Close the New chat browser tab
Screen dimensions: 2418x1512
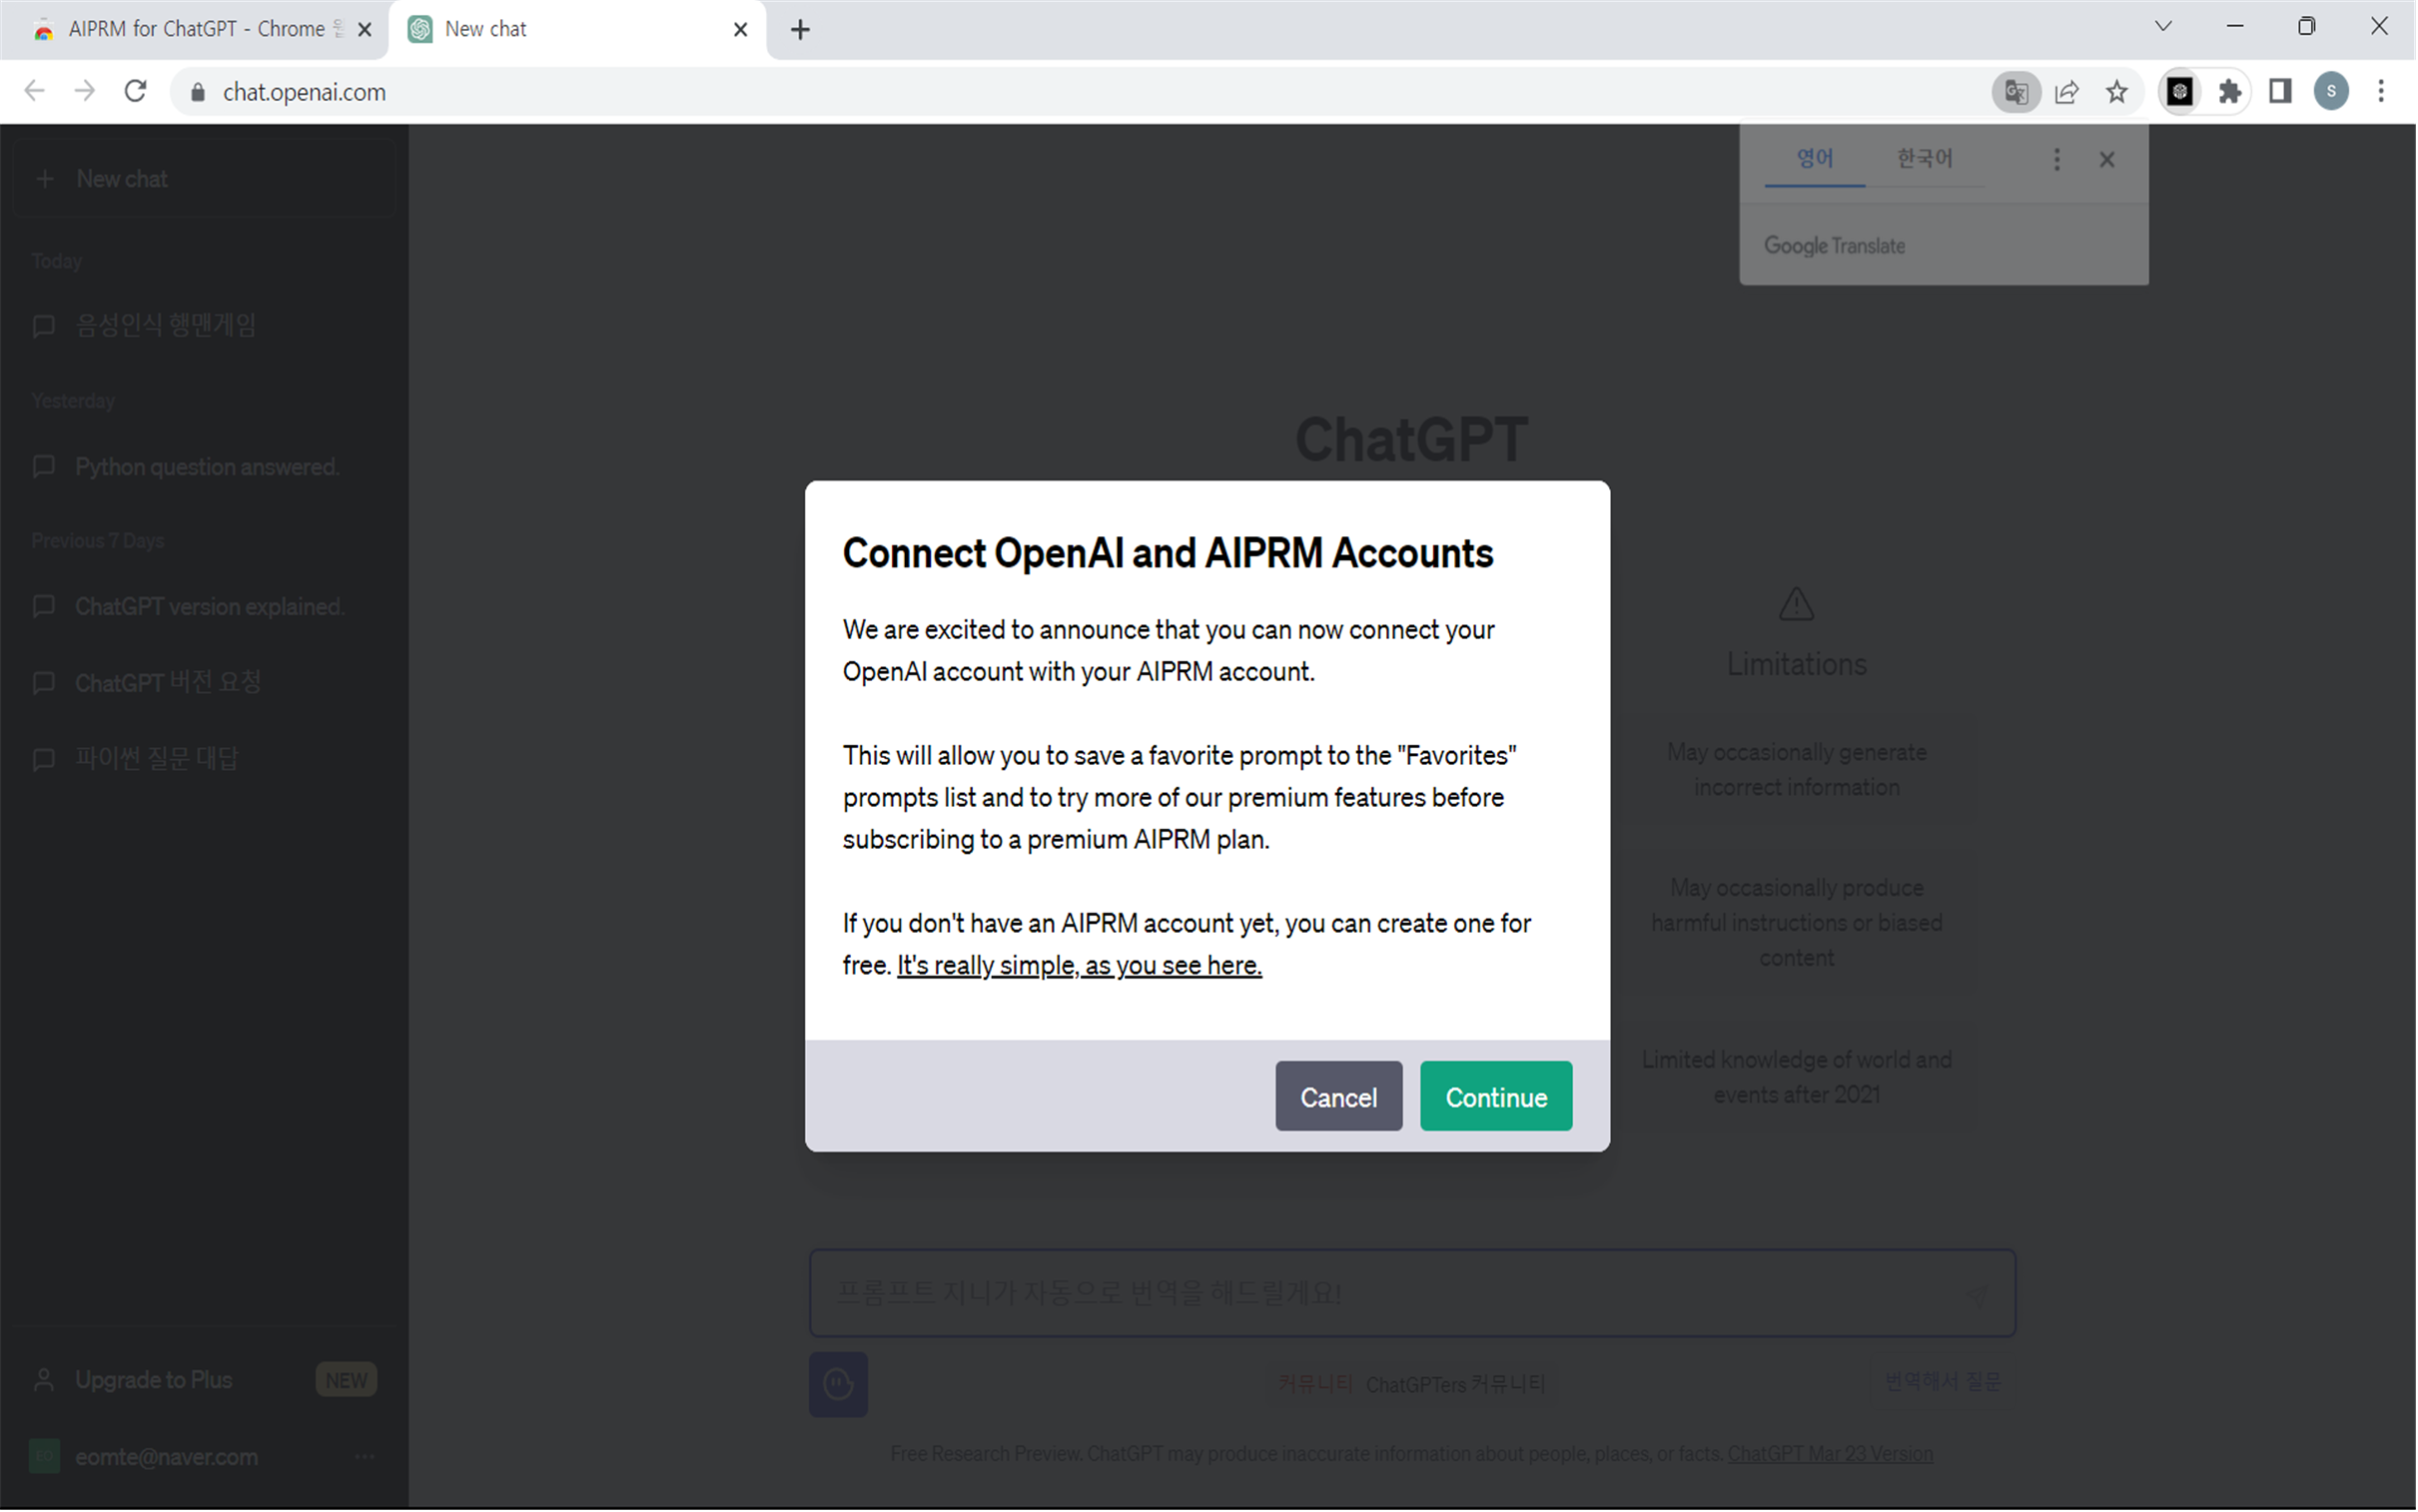741,30
